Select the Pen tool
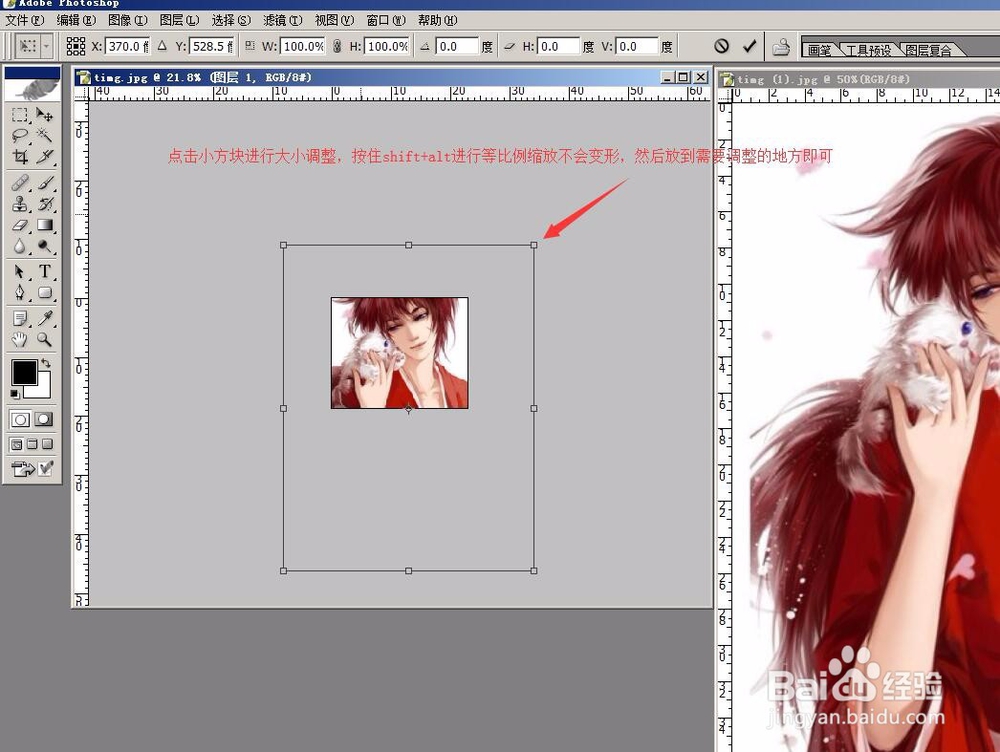 tap(20, 293)
